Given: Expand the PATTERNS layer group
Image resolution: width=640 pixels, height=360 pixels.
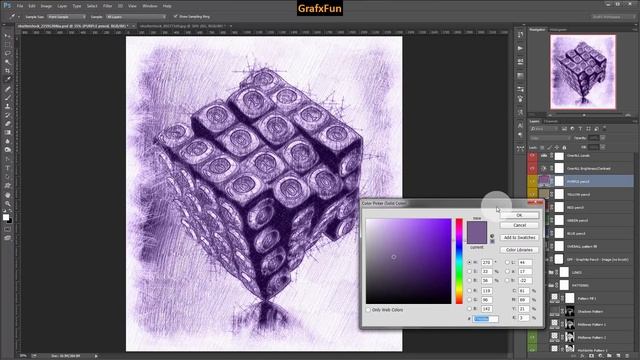Looking at the screenshot, I should pyautogui.click(x=547, y=285).
